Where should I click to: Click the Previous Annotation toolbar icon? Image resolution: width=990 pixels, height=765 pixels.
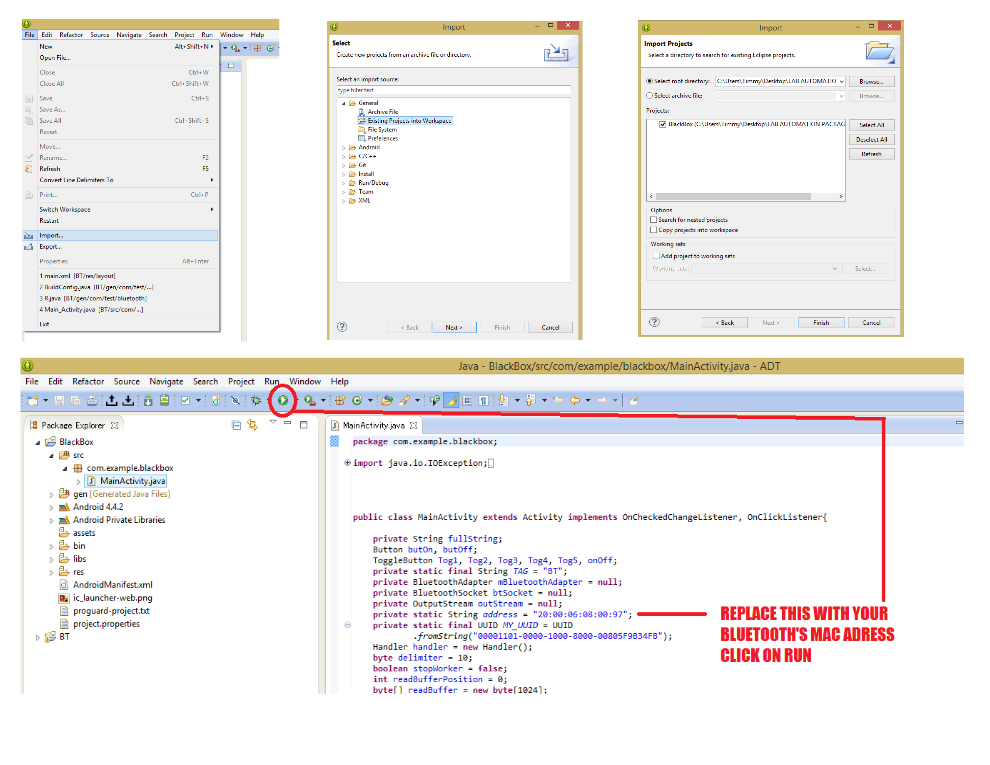tap(530, 400)
